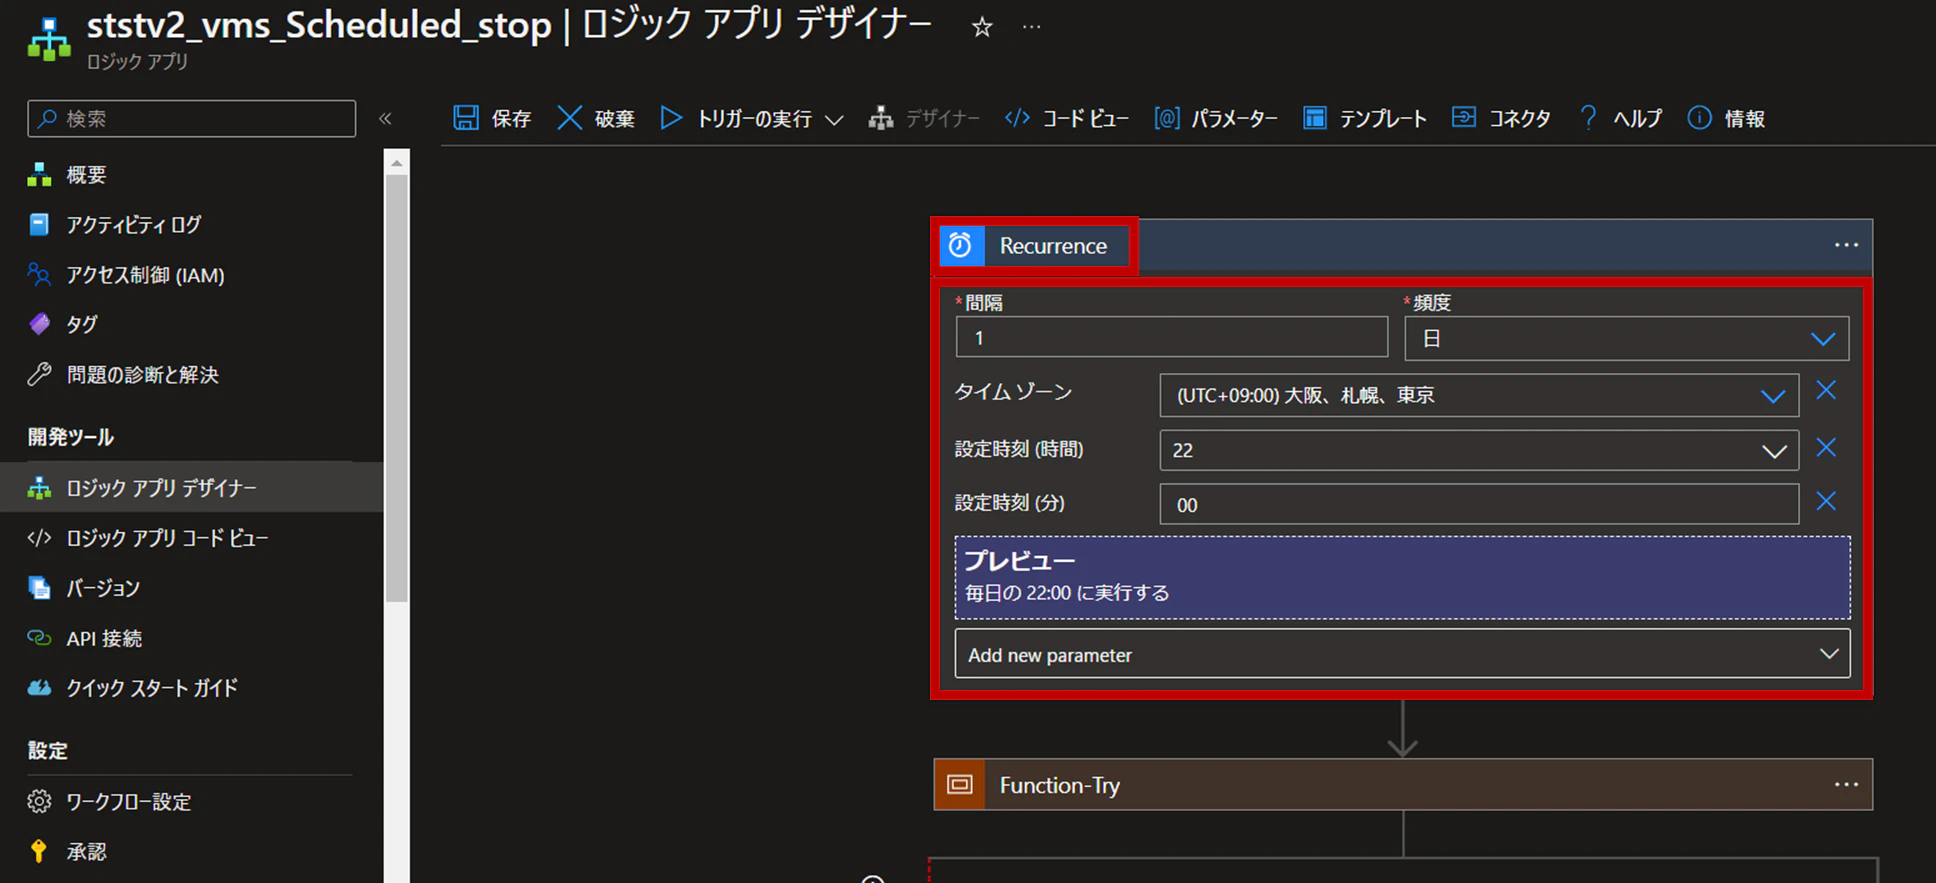
Task: Open the Code View (コード ビュー) icon
Action: 1017,118
